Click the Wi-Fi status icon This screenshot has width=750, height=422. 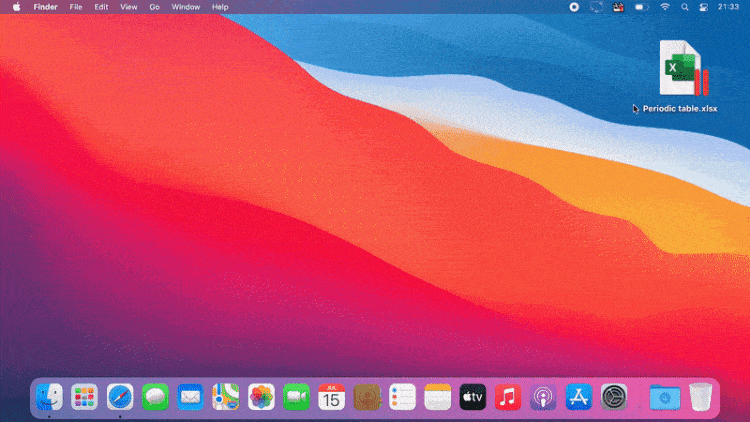[665, 7]
